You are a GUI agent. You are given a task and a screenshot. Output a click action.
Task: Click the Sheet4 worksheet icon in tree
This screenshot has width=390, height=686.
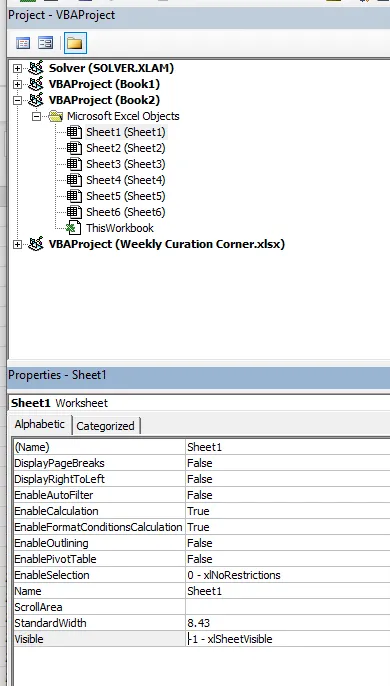[74, 180]
